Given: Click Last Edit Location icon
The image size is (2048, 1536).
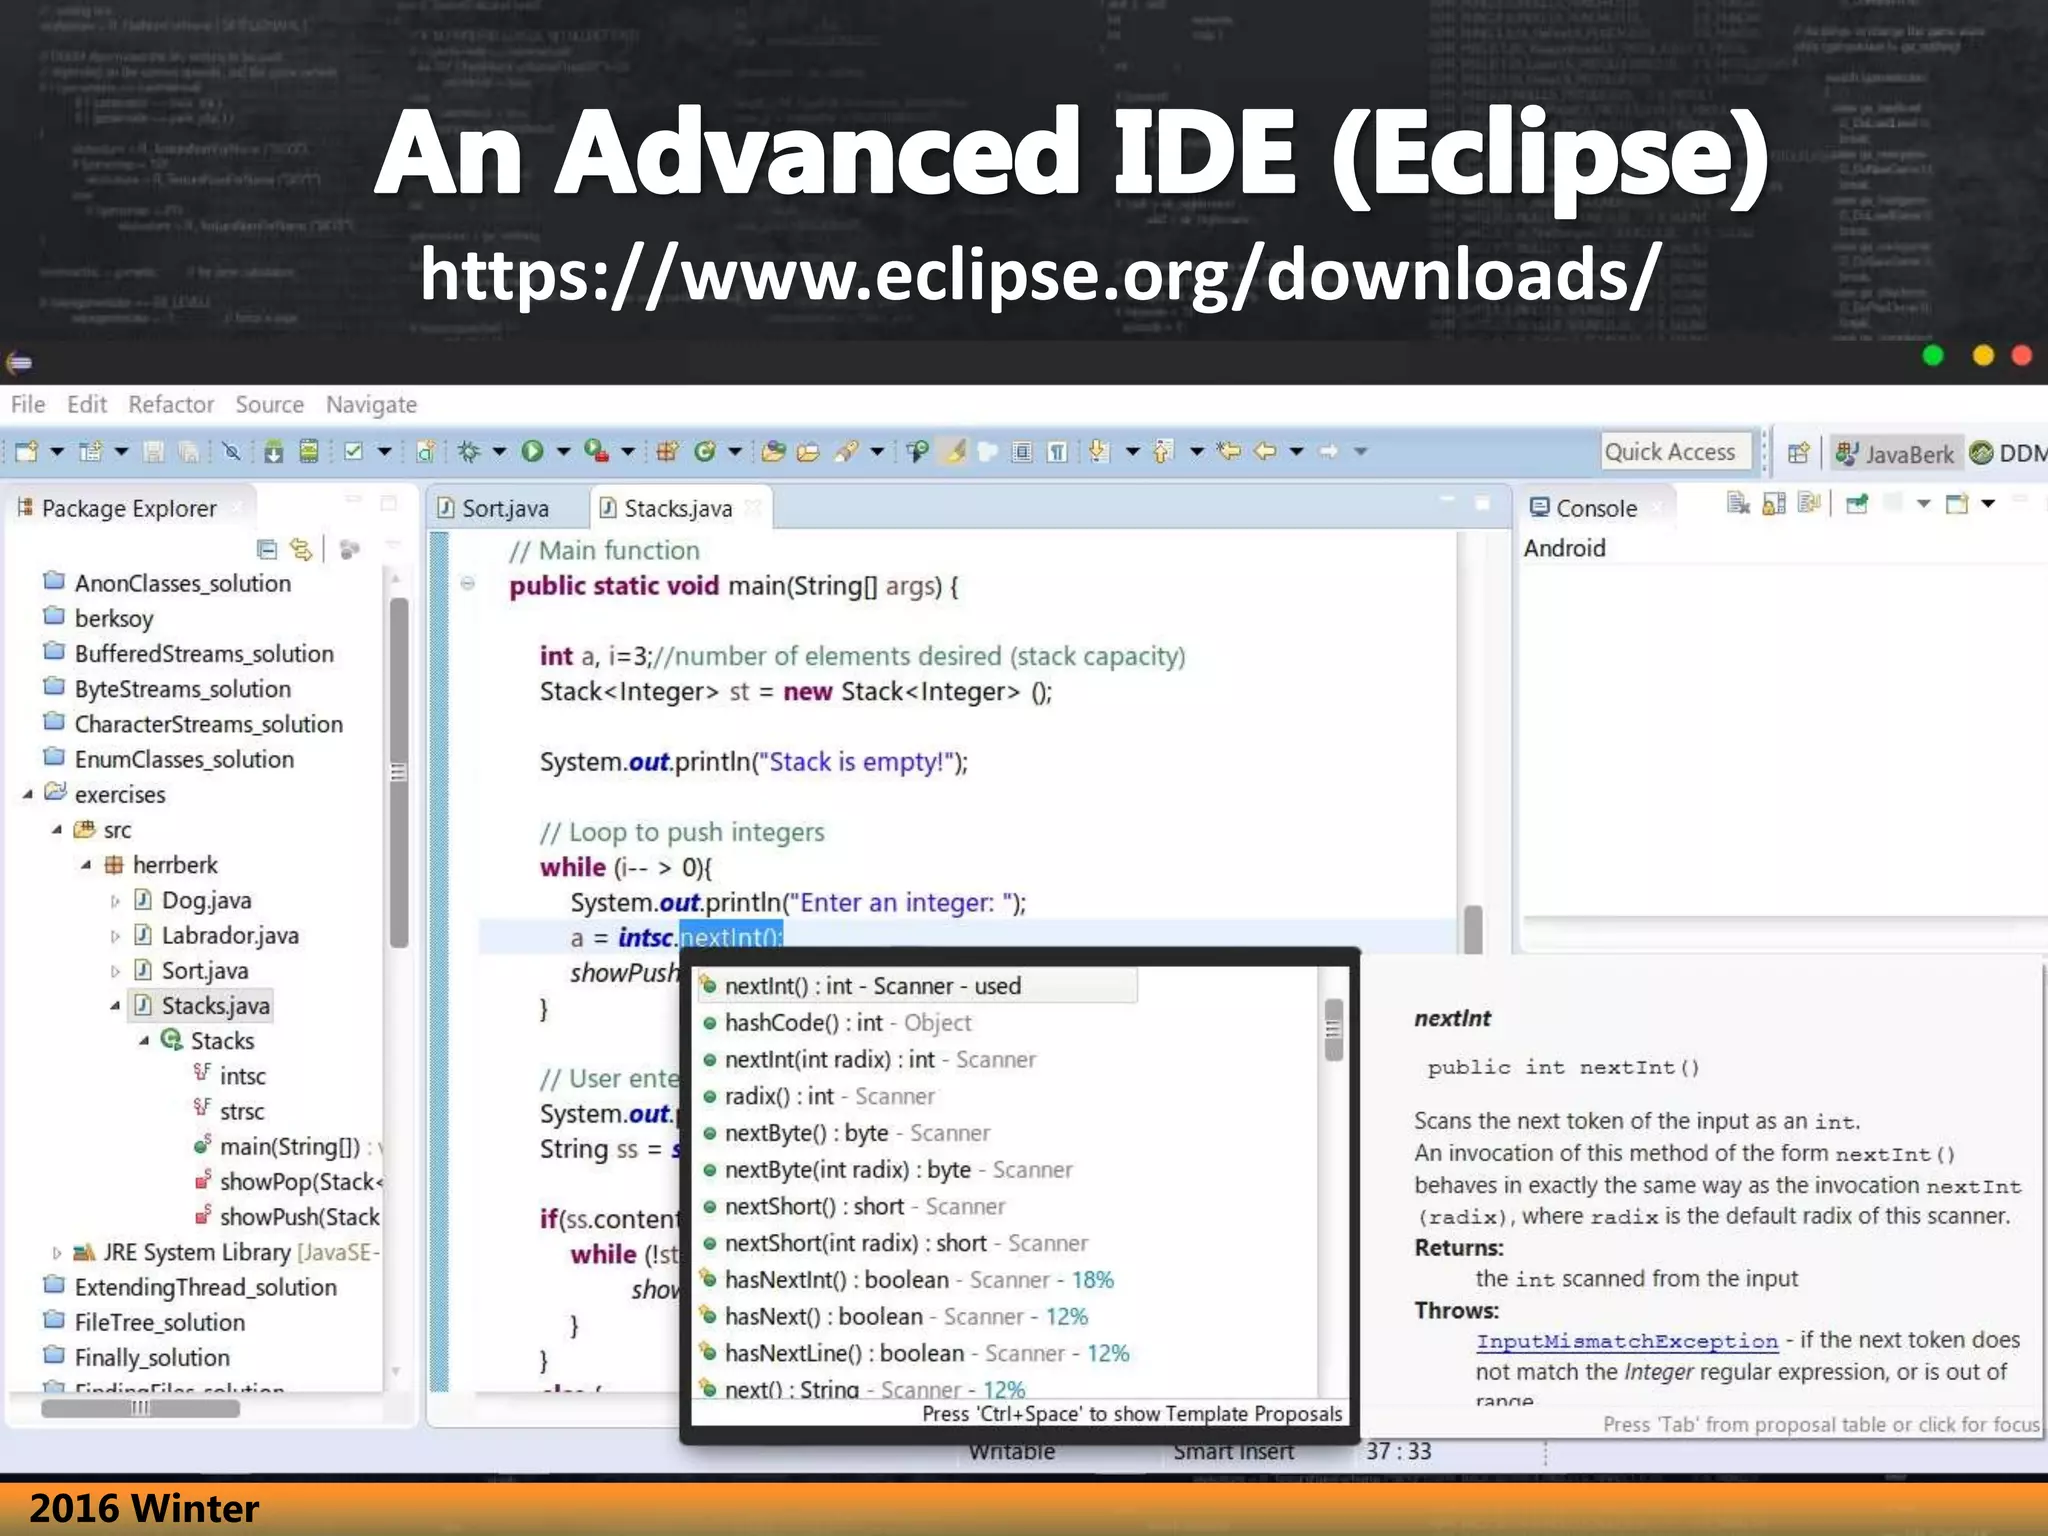Looking at the screenshot, I should click(1229, 452).
